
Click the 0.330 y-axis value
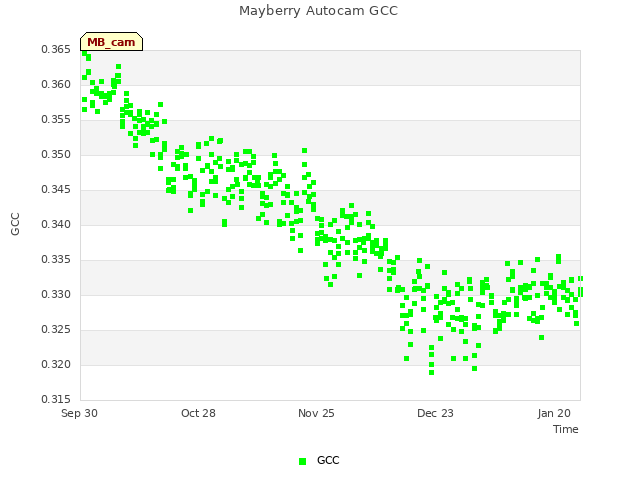click(56, 295)
